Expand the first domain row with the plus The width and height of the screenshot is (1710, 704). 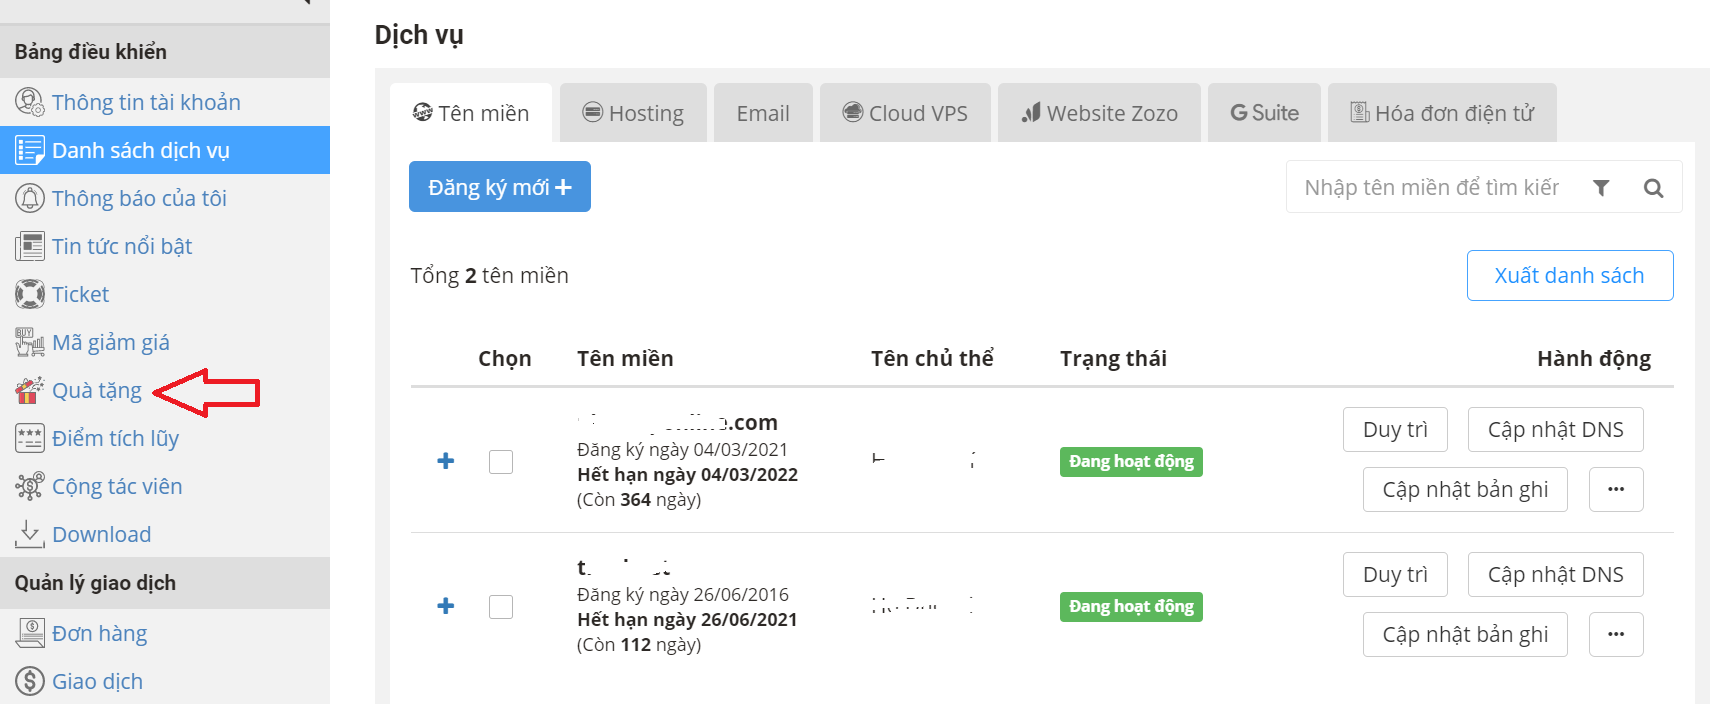[445, 461]
